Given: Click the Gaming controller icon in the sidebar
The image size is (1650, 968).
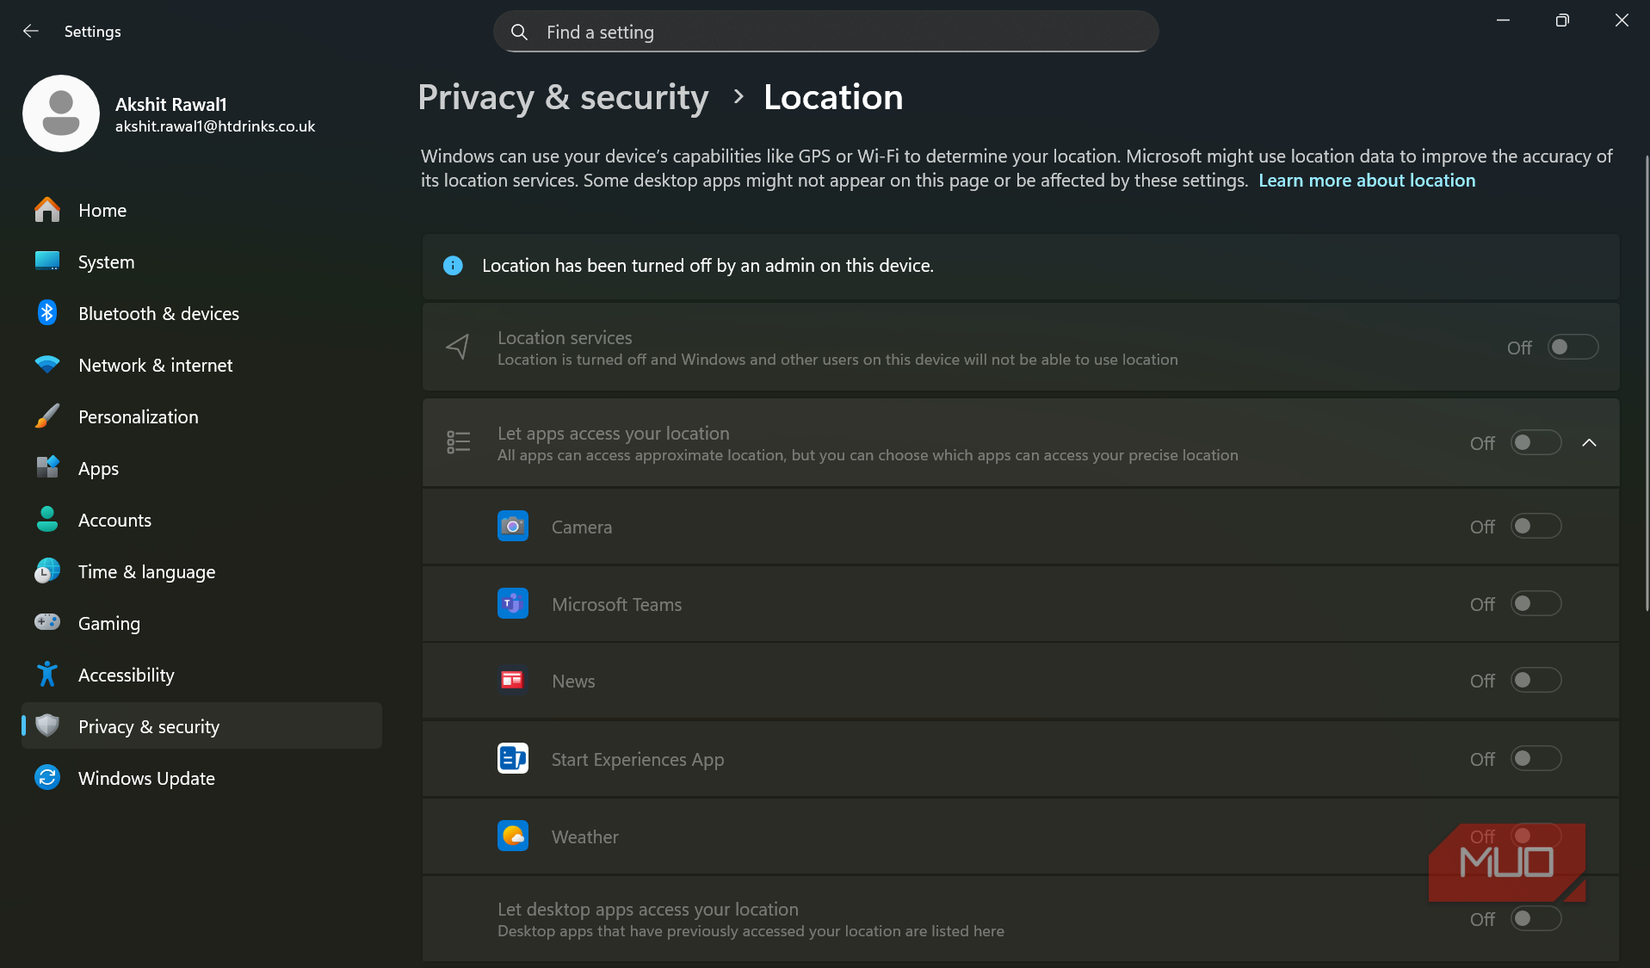Looking at the screenshot, I should (47, 622).
